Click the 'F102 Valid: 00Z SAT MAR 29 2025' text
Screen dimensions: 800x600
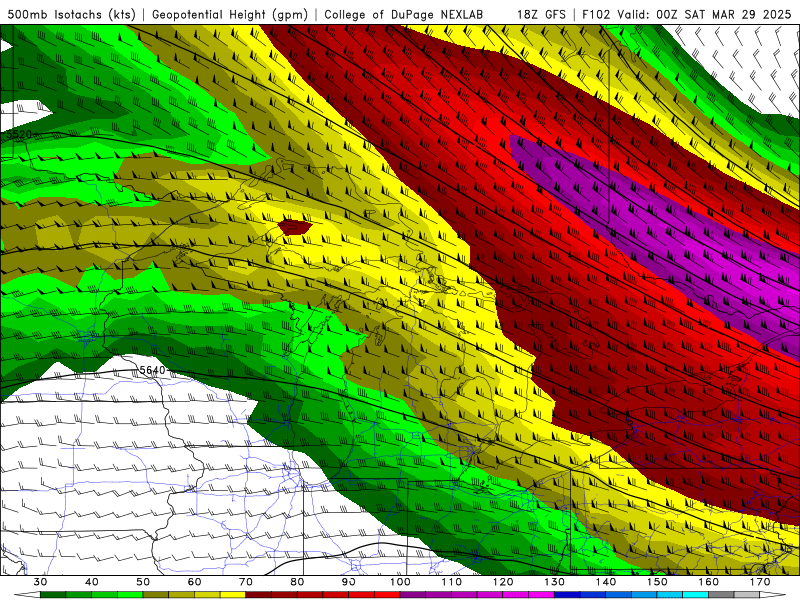pyautogui.click(x=687, y=14)
